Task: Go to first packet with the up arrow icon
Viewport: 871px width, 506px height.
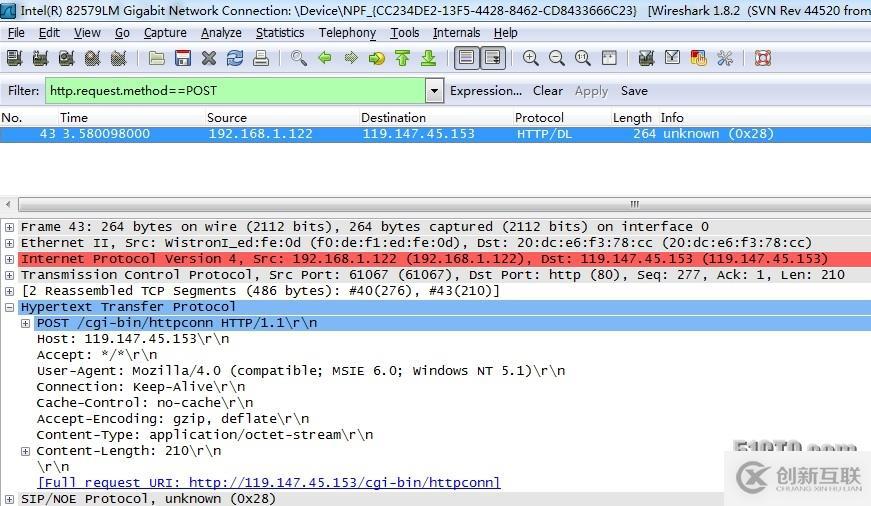Action: [403, 58]
